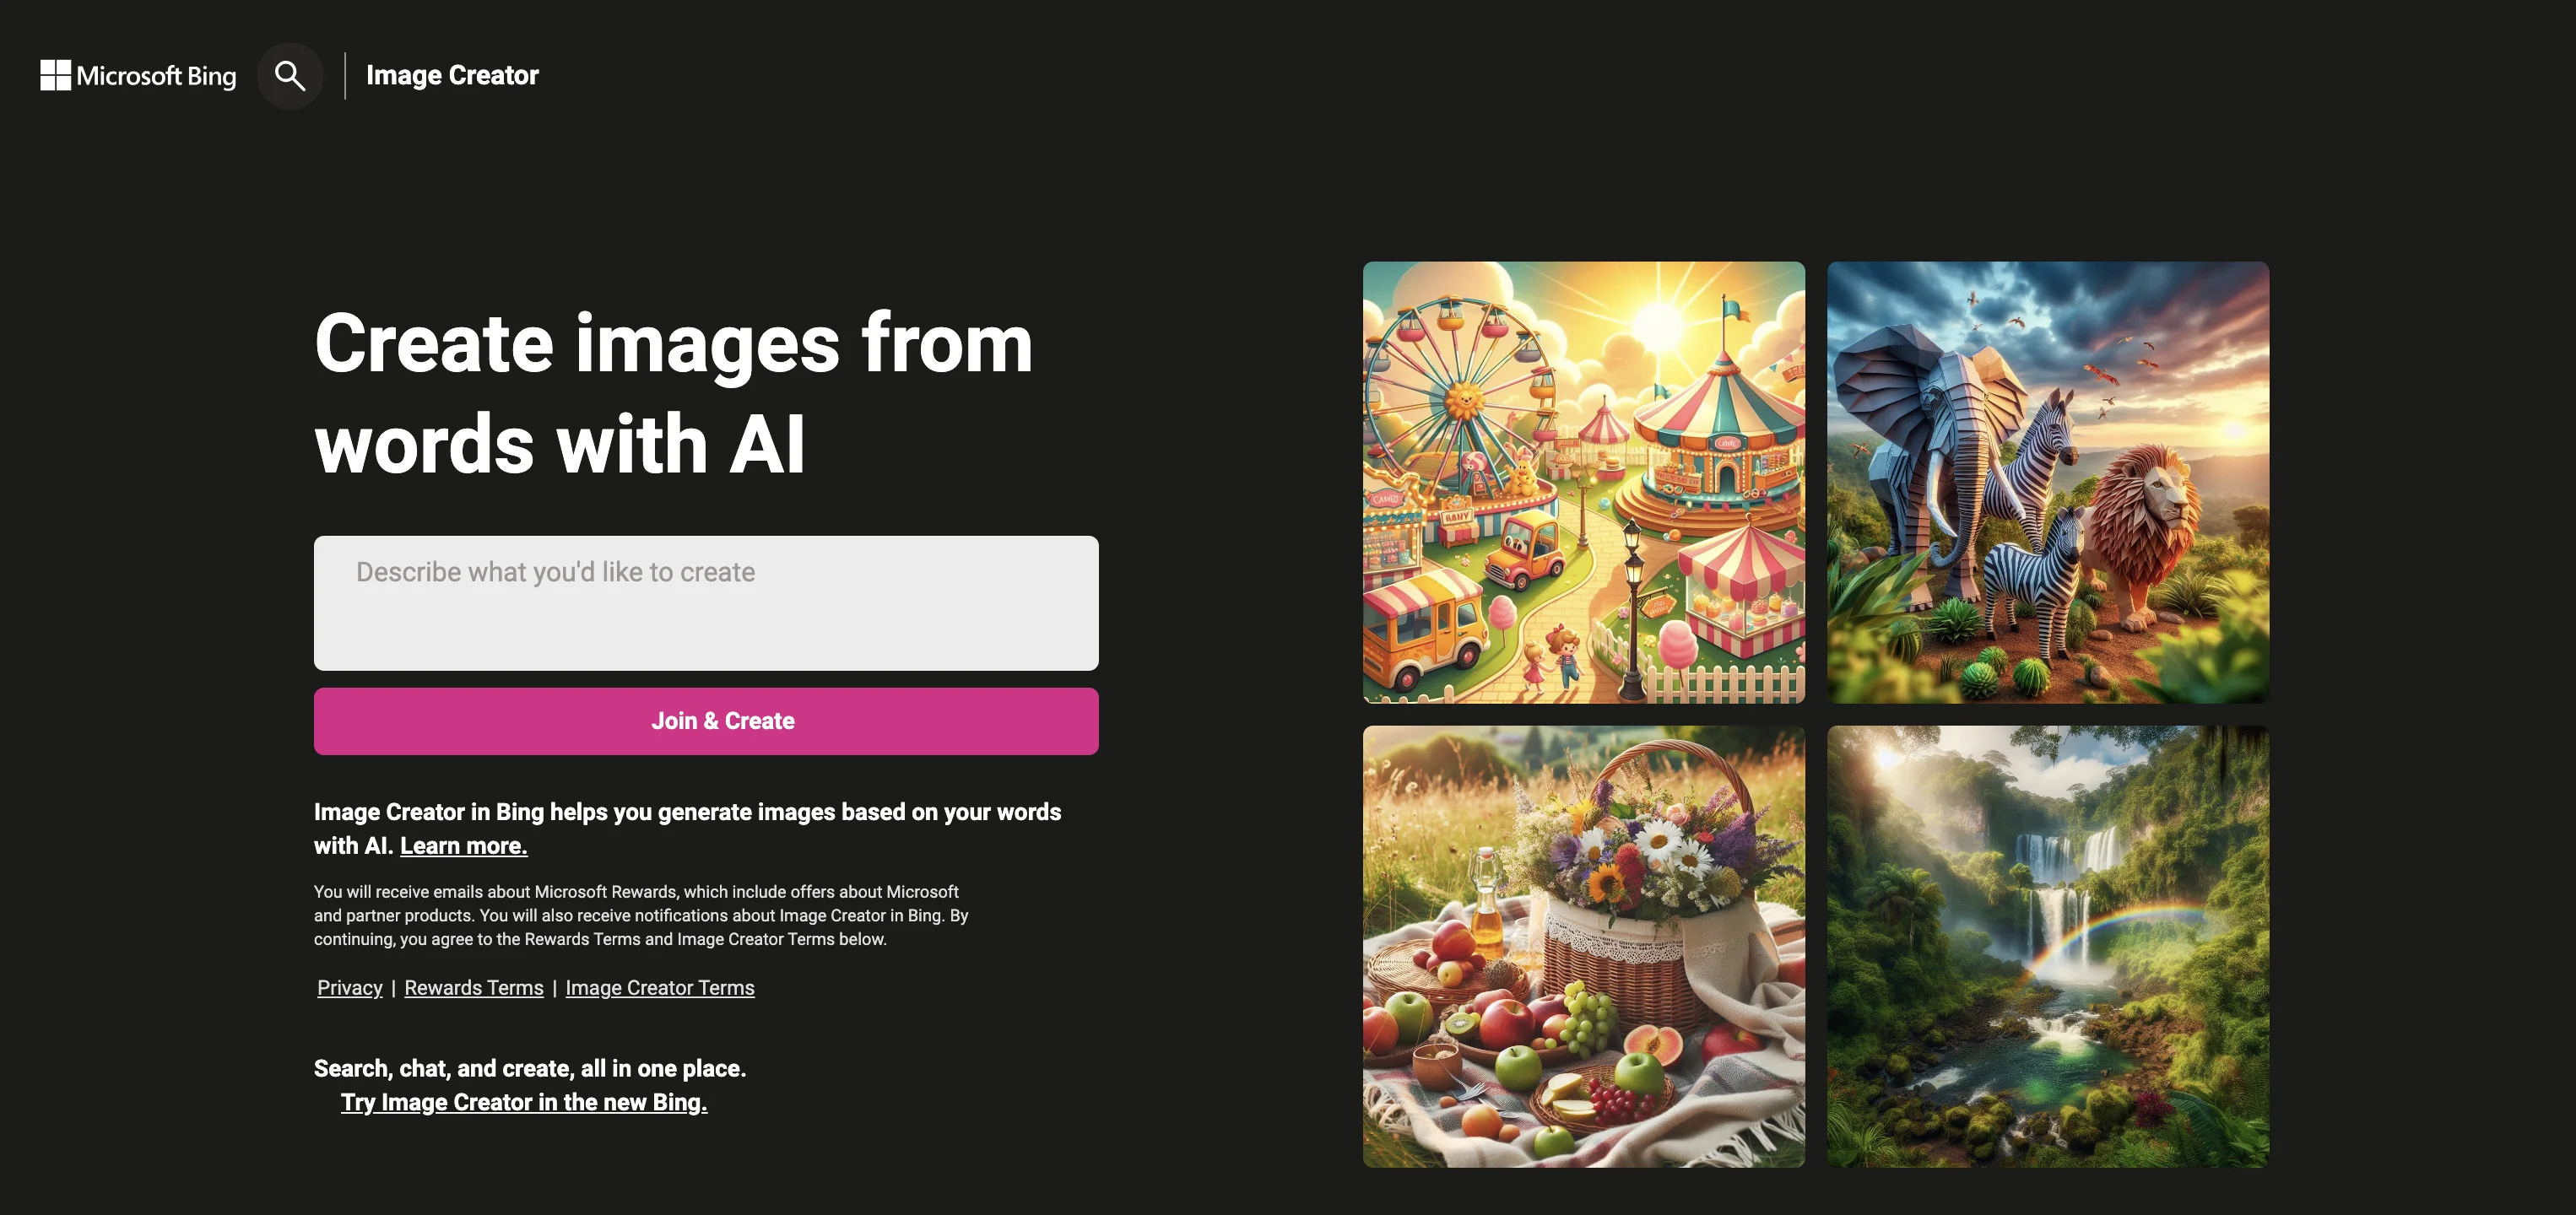Open the Rewards Terms link
The image size is (2576, 1215).
(474, 988)
